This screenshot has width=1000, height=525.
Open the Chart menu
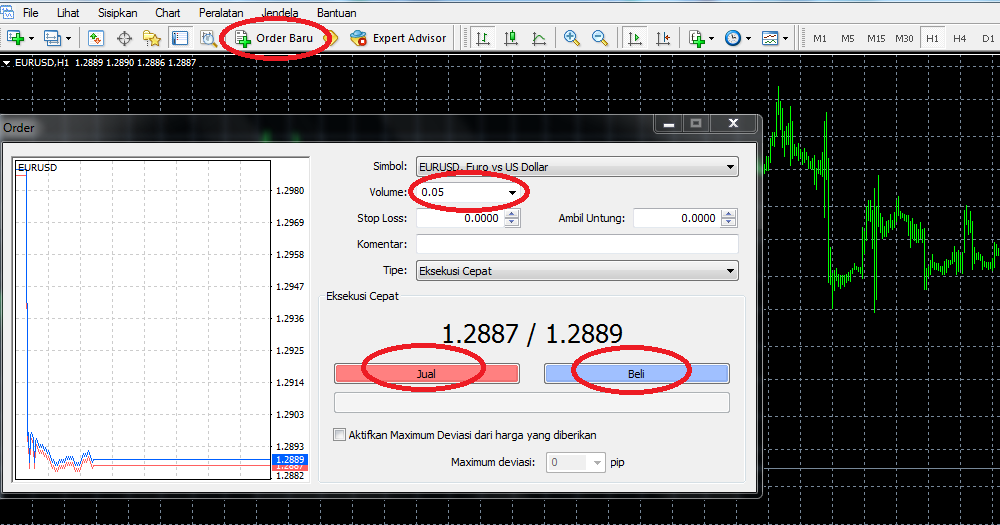168,13
